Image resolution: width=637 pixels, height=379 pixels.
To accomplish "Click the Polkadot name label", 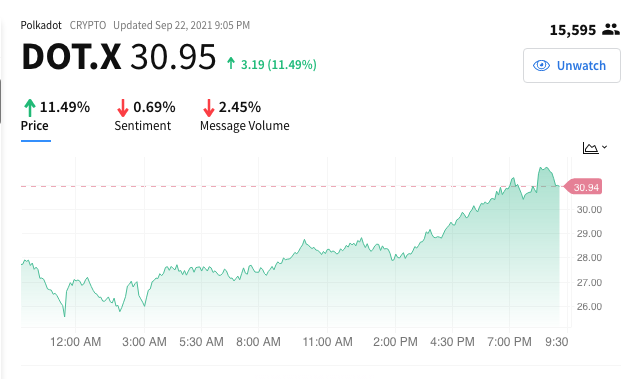I will coord(41,25).
